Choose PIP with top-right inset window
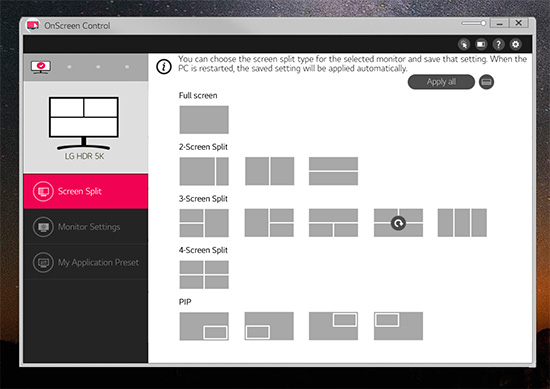550x389 pixels. click(x=333, y=326)
